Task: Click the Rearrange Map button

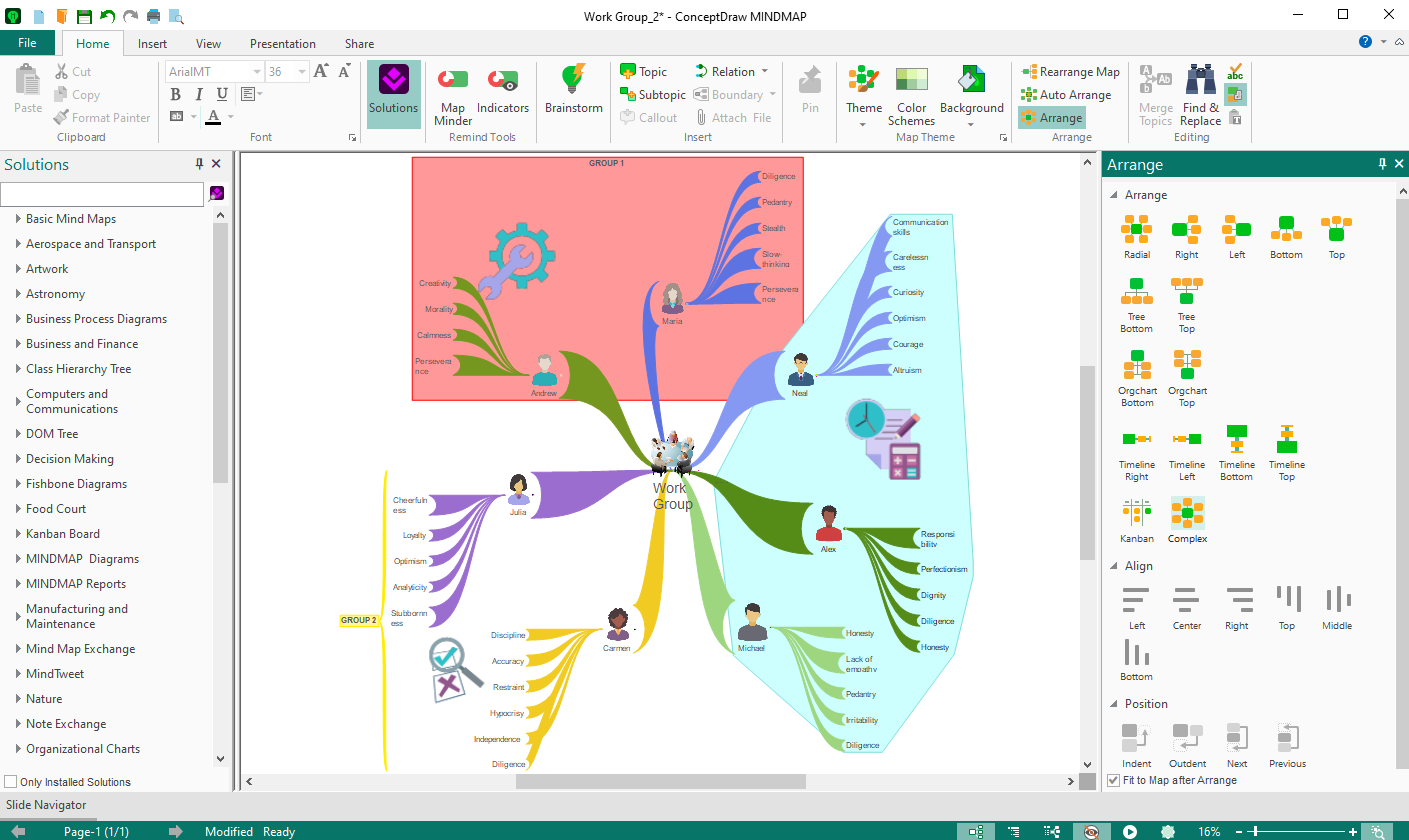Action: 1070,71
